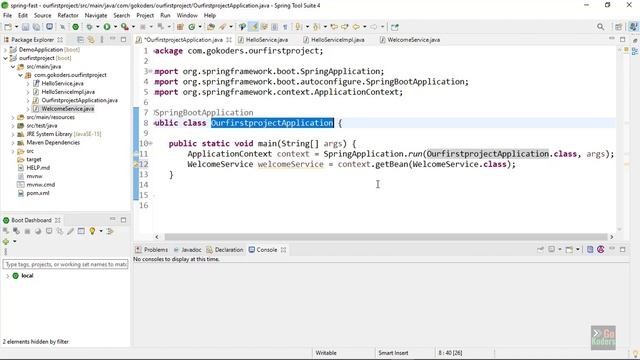Click the Search magnifier icon at top right
The width and height of the screenshot is (640, 360).
click(600, 27)
